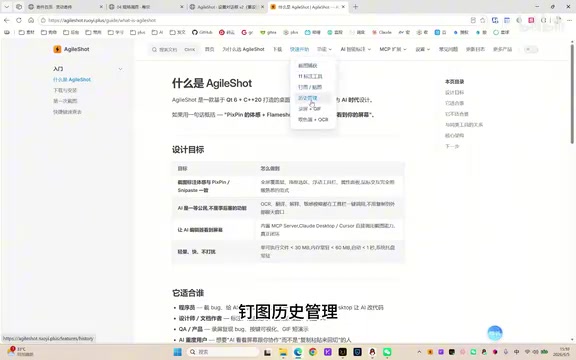Open 为什么选 AgileShot navbar link

243,49
